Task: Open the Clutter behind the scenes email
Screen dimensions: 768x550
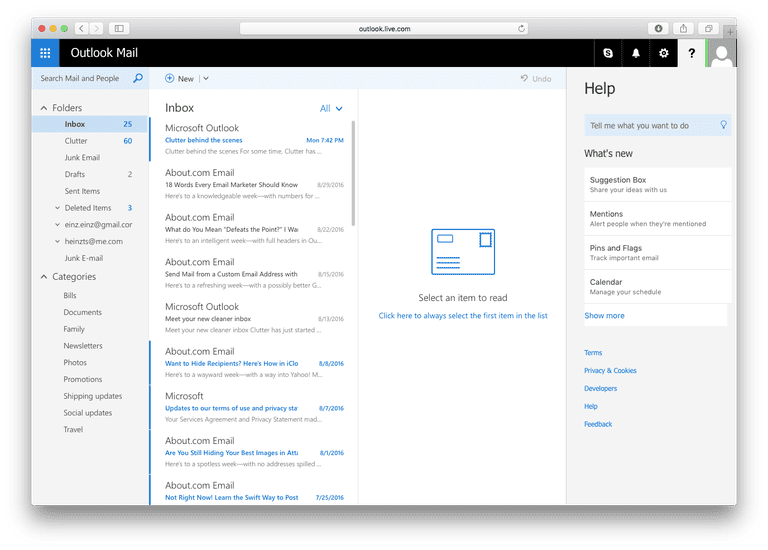Action: pyautogui.click(x=253, y=139)
